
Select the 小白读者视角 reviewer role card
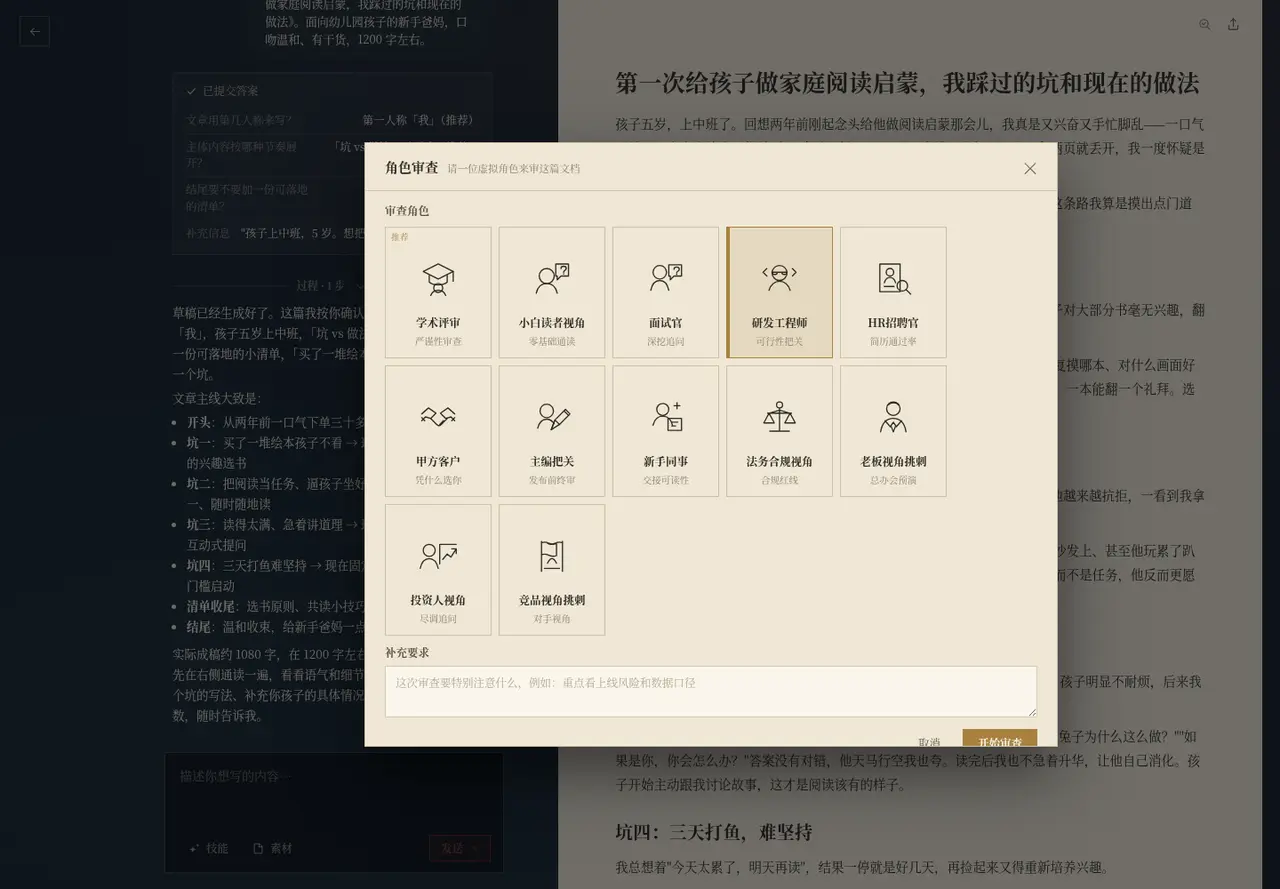click(552, 292)
